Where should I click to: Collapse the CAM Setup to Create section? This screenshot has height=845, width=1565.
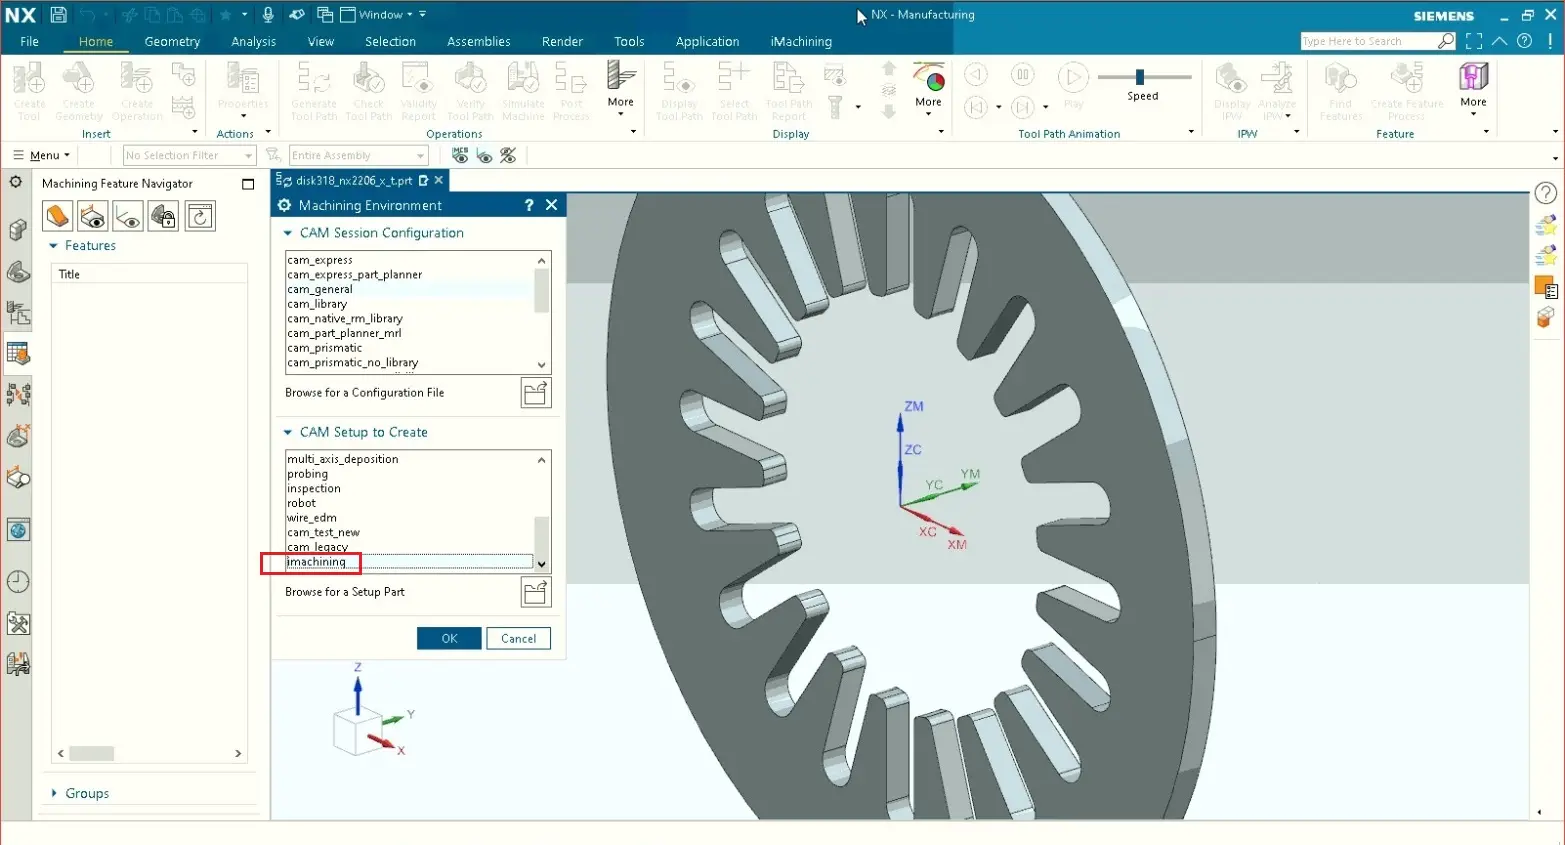click(288, 432)
